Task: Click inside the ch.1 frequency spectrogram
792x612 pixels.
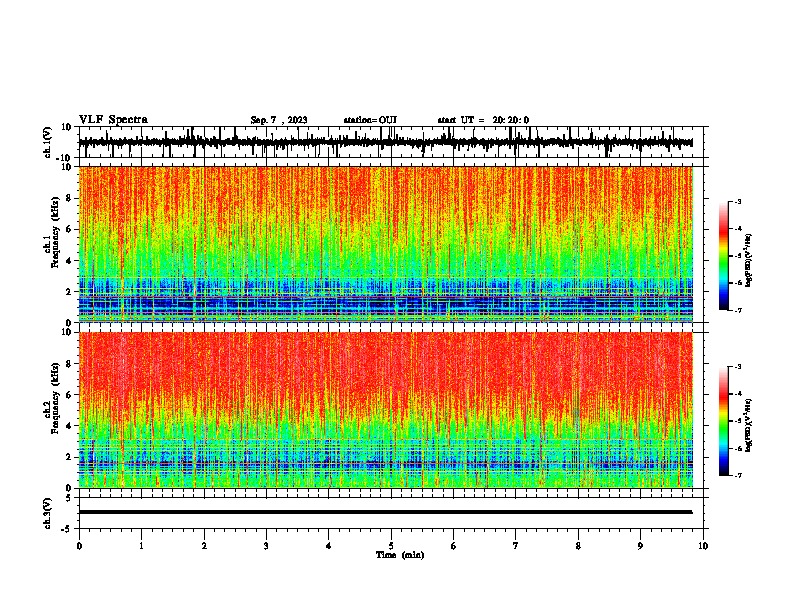Action: click(x=386, y=244)
